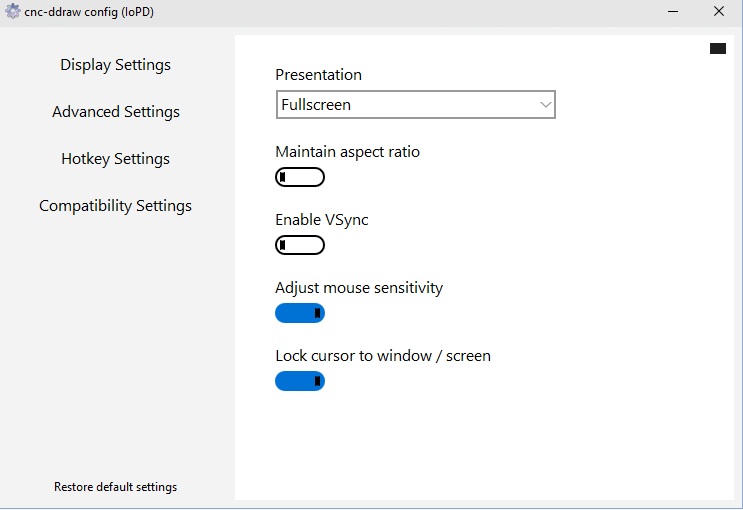The width and height of the screenshot is (743, 510).
Task: Open the Display Settings tab
Action: [x=115, y=65]
